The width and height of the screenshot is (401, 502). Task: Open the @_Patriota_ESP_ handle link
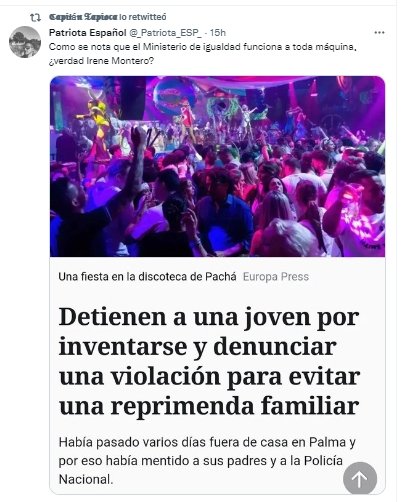(x=165, y=33)
